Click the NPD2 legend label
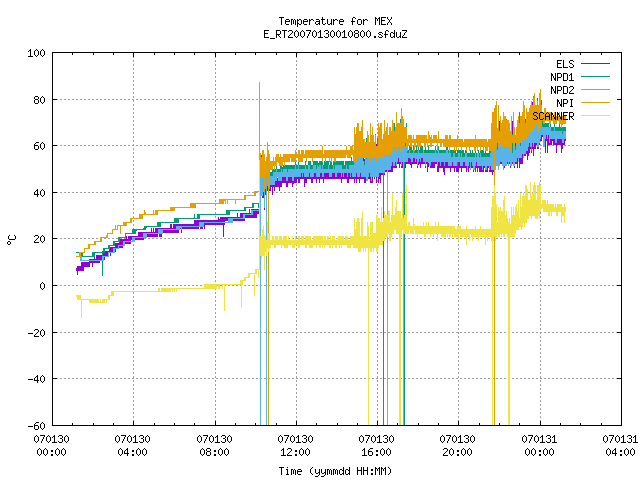Screen dimensions: 640x480 (x=562, y=90)
